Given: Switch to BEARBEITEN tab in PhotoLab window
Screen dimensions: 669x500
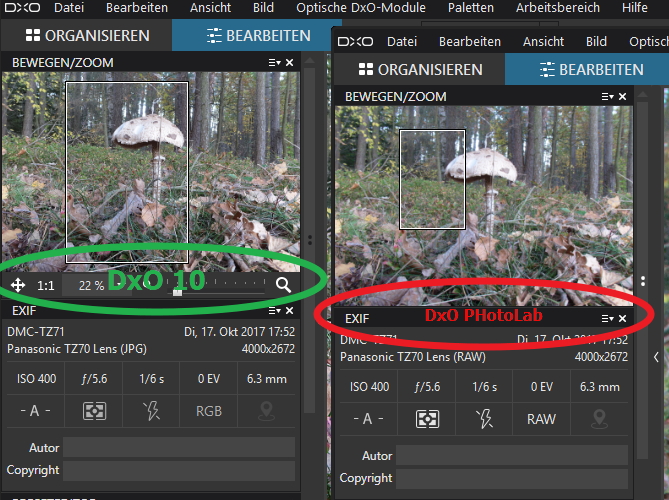Looking at the screenshot, I should click(x=587, y=70).
